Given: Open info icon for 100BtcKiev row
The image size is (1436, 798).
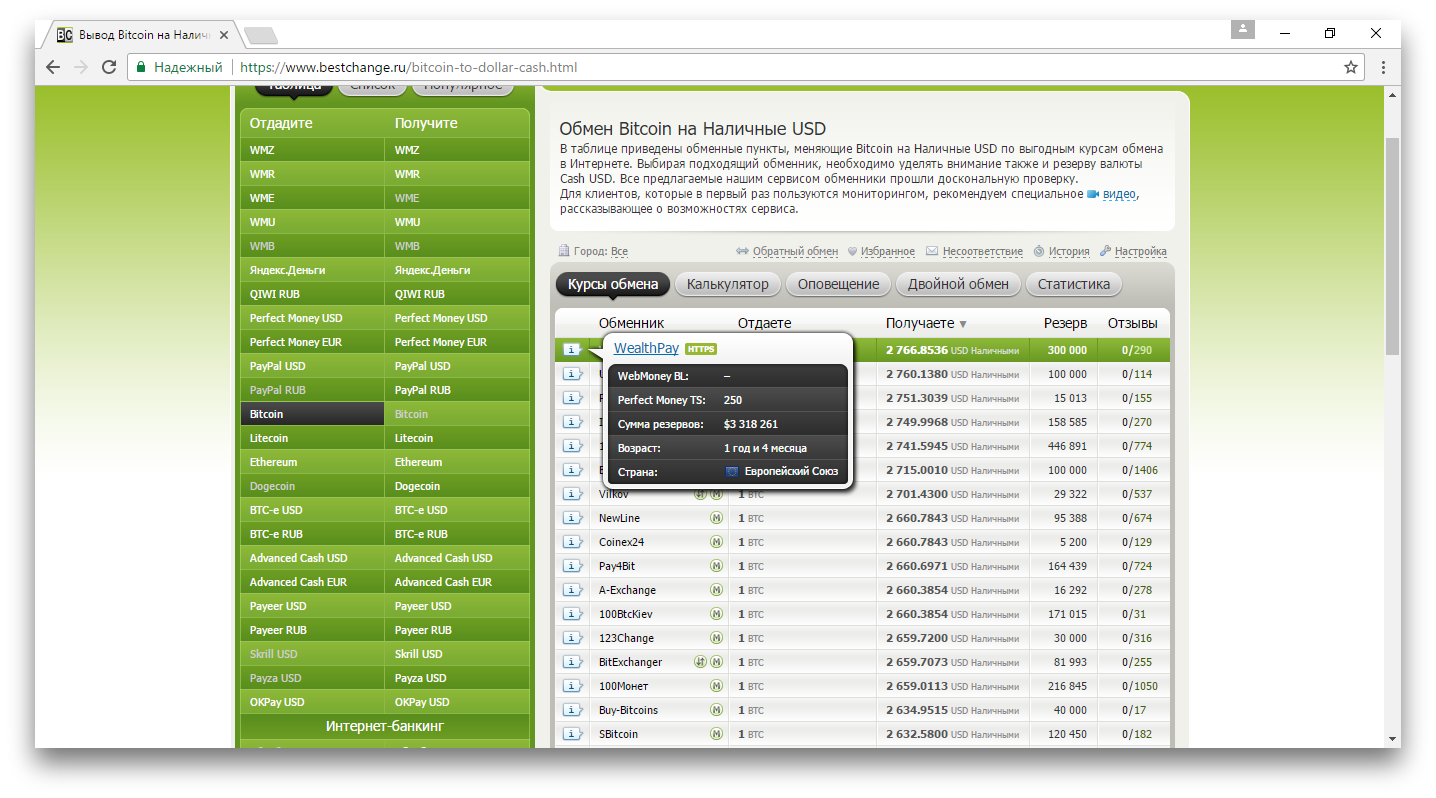Looking at the screenshot, I should pos(572,614).
